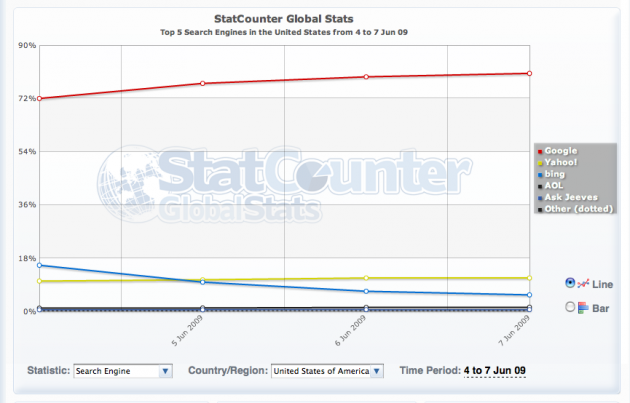Click the Time Period date range link

click(494, 371)
